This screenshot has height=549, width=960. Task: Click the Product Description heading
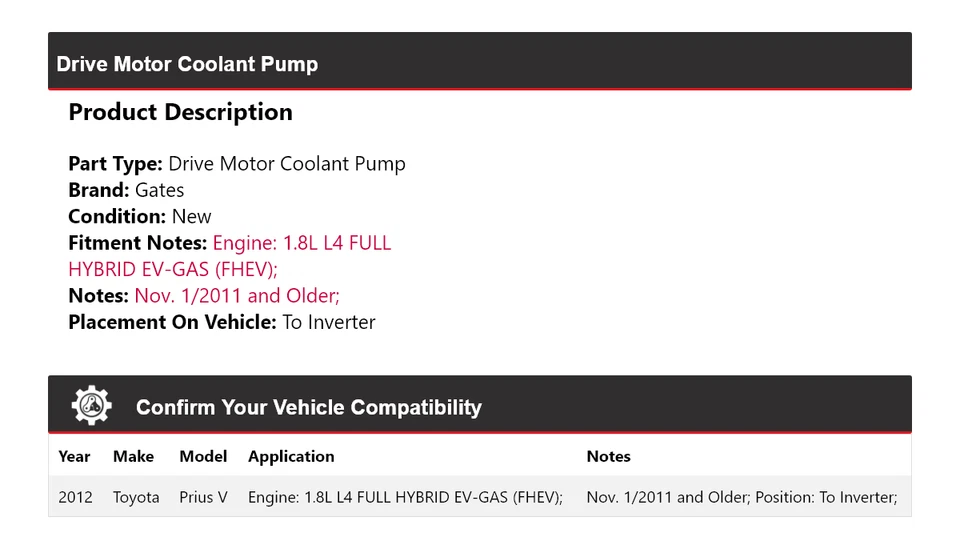(180, 112)
